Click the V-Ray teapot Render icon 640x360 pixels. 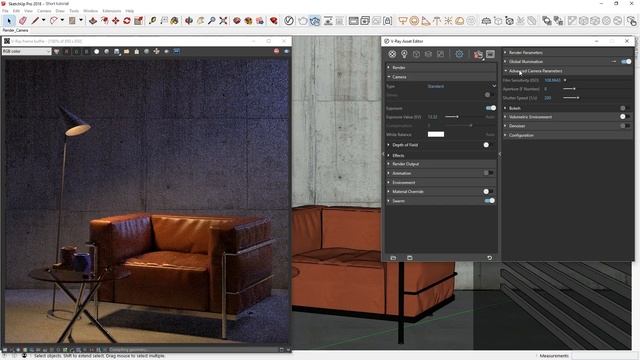click(x=303, y=20)
